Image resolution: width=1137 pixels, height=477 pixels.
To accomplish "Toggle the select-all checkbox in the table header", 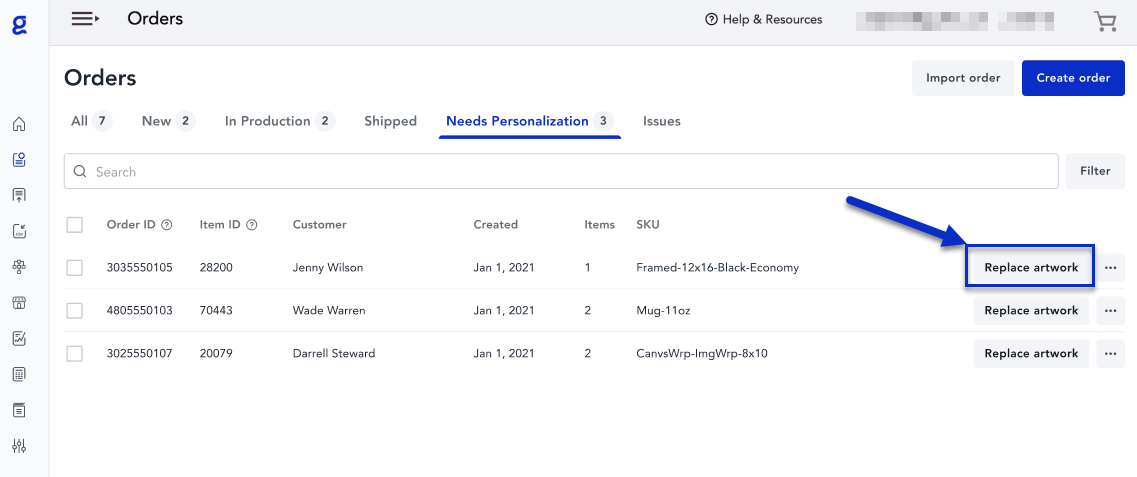I will (75, 225).
